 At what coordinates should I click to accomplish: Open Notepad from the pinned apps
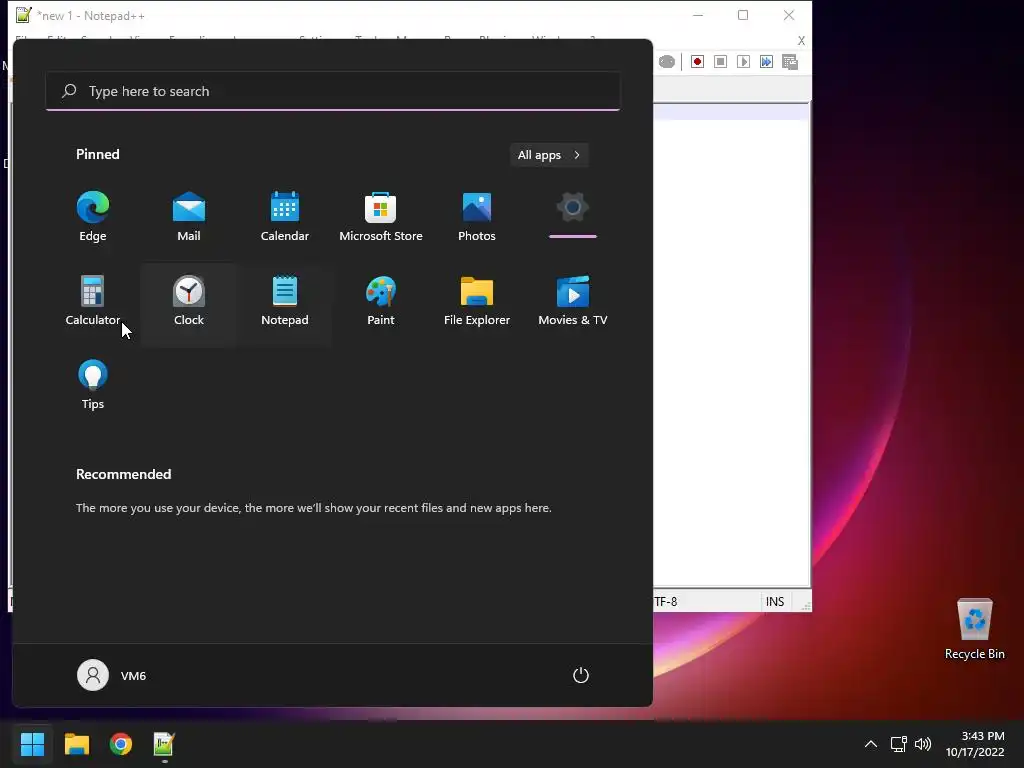coord(285,301)
